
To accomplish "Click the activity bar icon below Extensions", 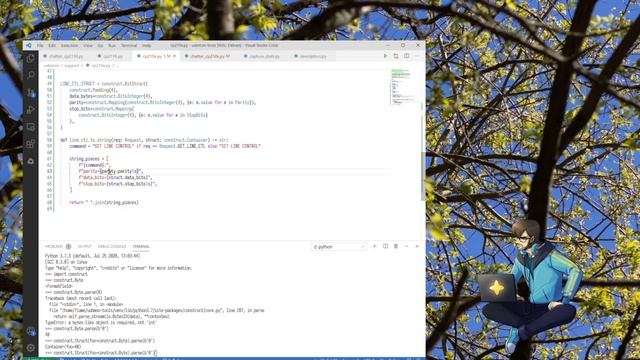I will point(31,161).
